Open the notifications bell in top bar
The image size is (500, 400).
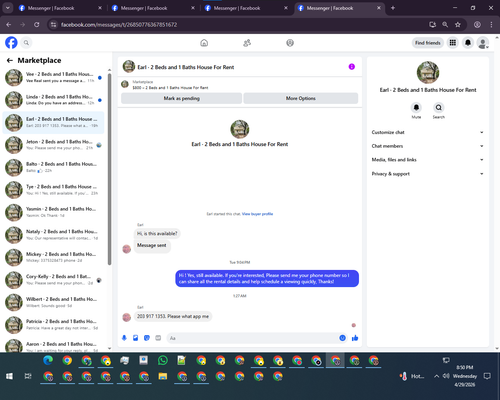click(468, 43)
